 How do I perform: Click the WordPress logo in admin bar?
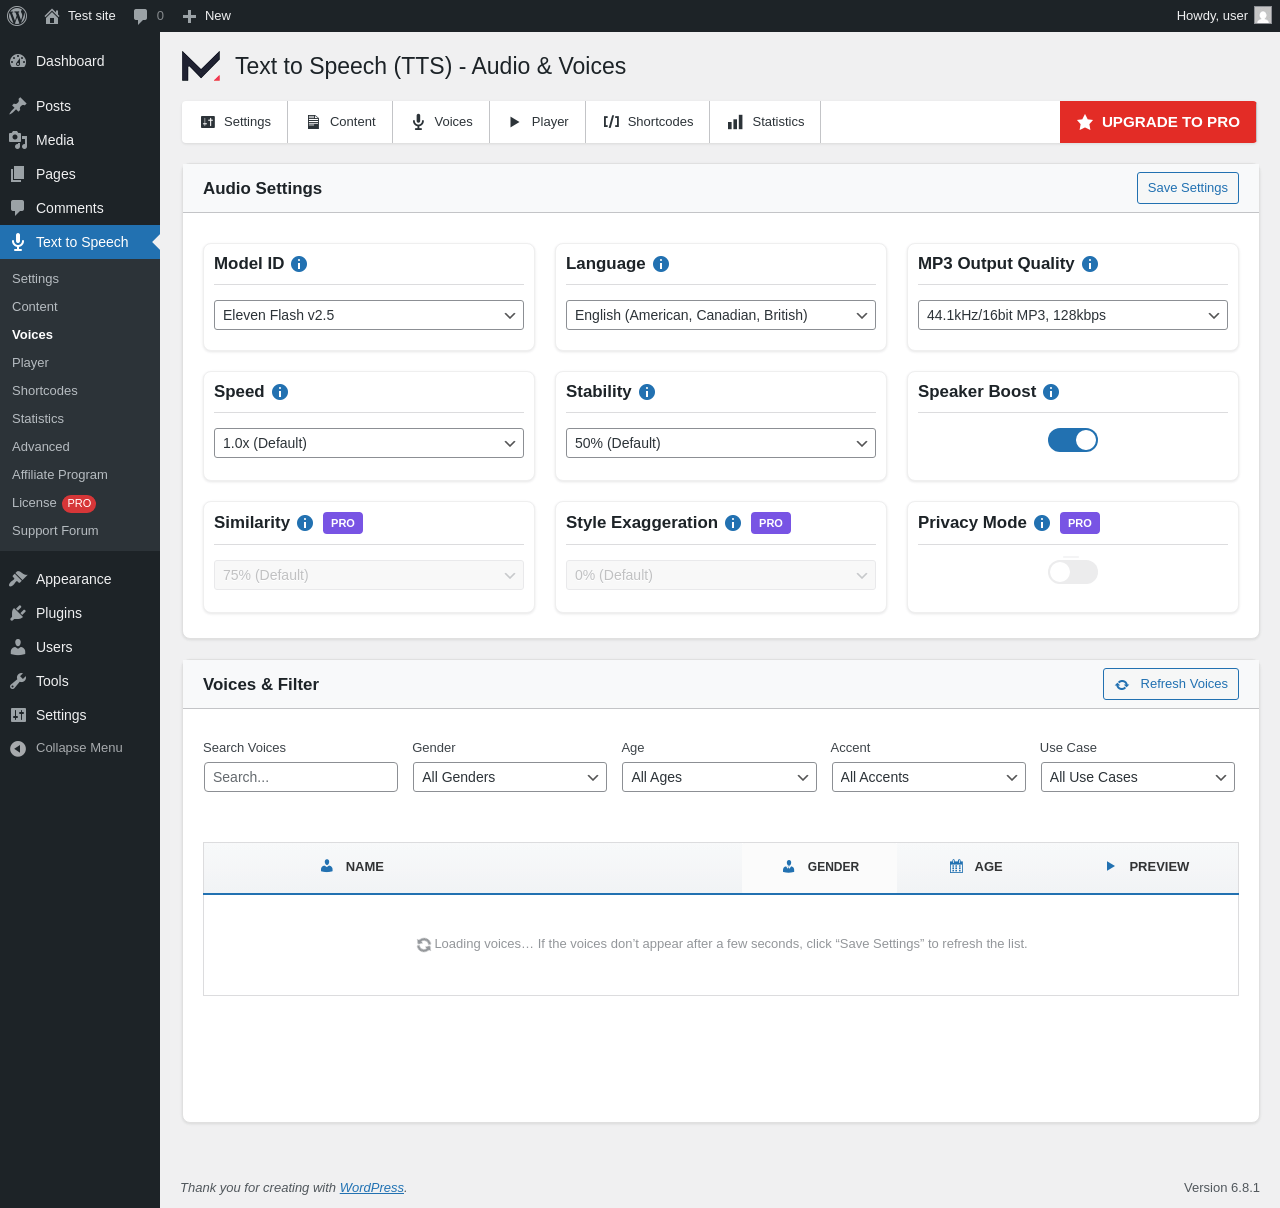tap(17, 16)
